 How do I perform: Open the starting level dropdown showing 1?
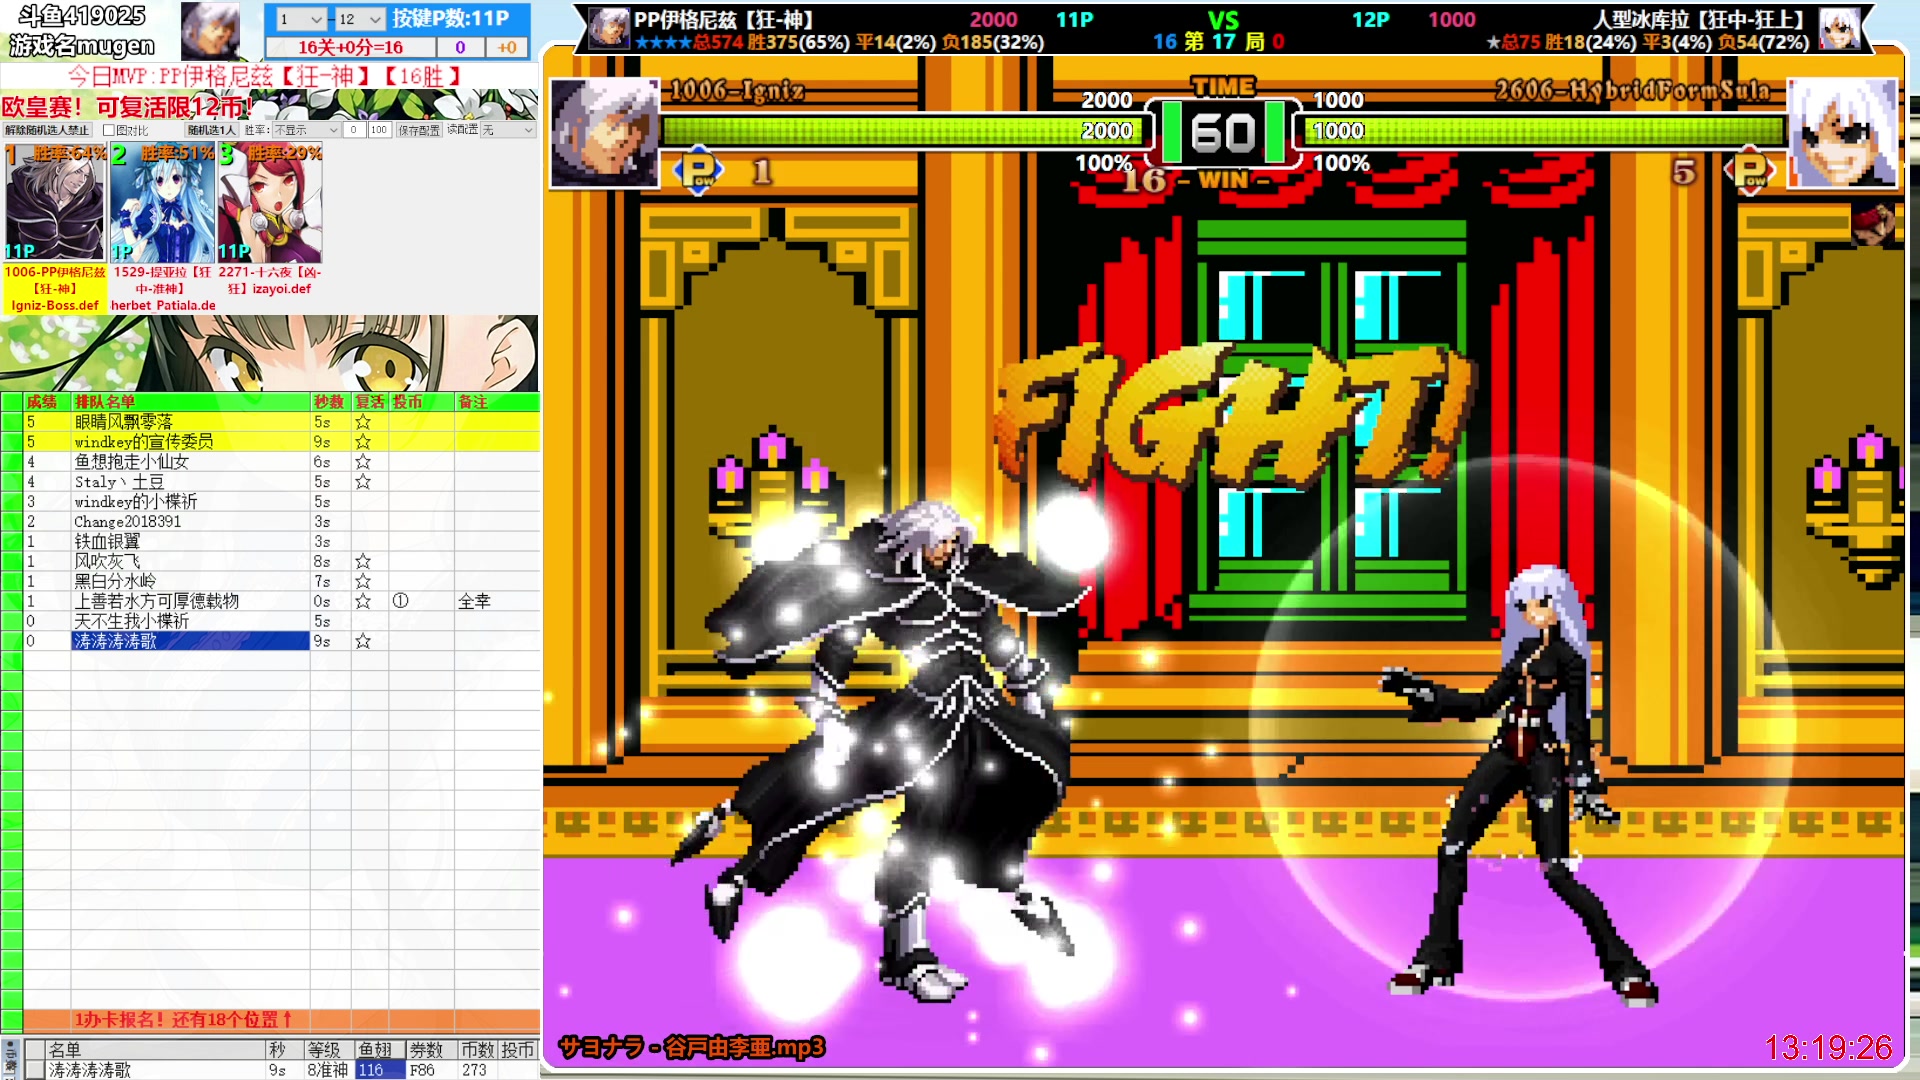tap(301, 19)
